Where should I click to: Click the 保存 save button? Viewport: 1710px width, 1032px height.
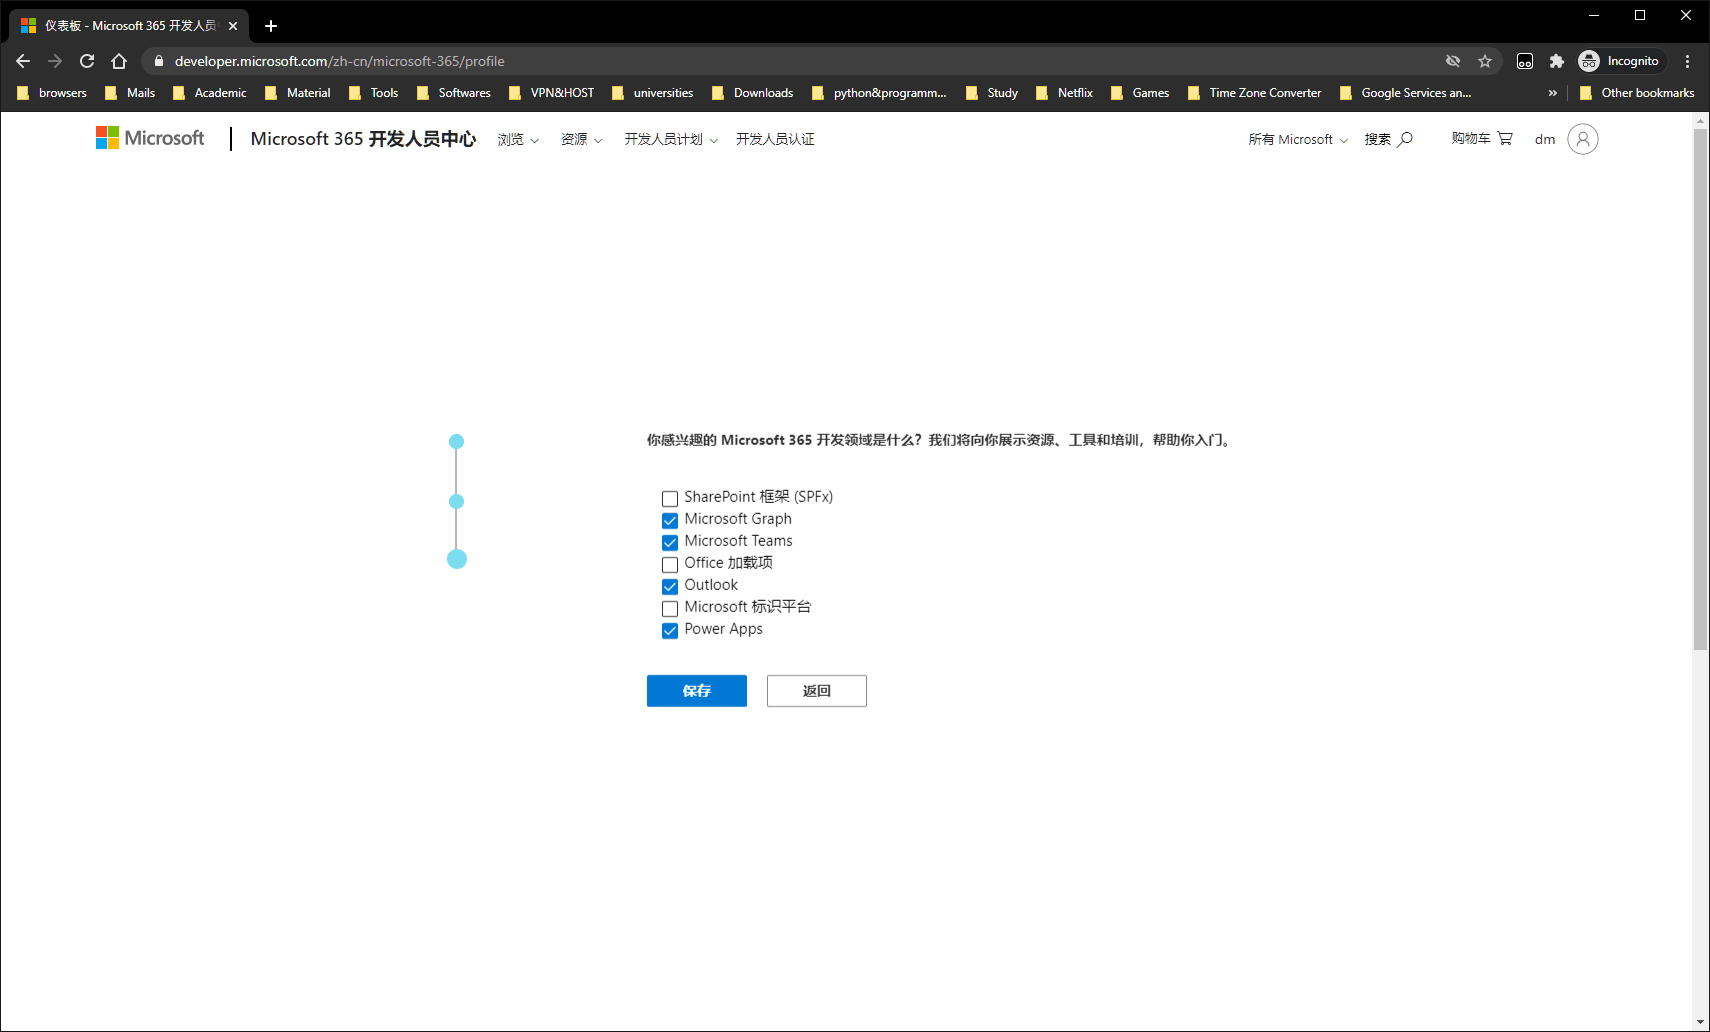pos(697,691)
